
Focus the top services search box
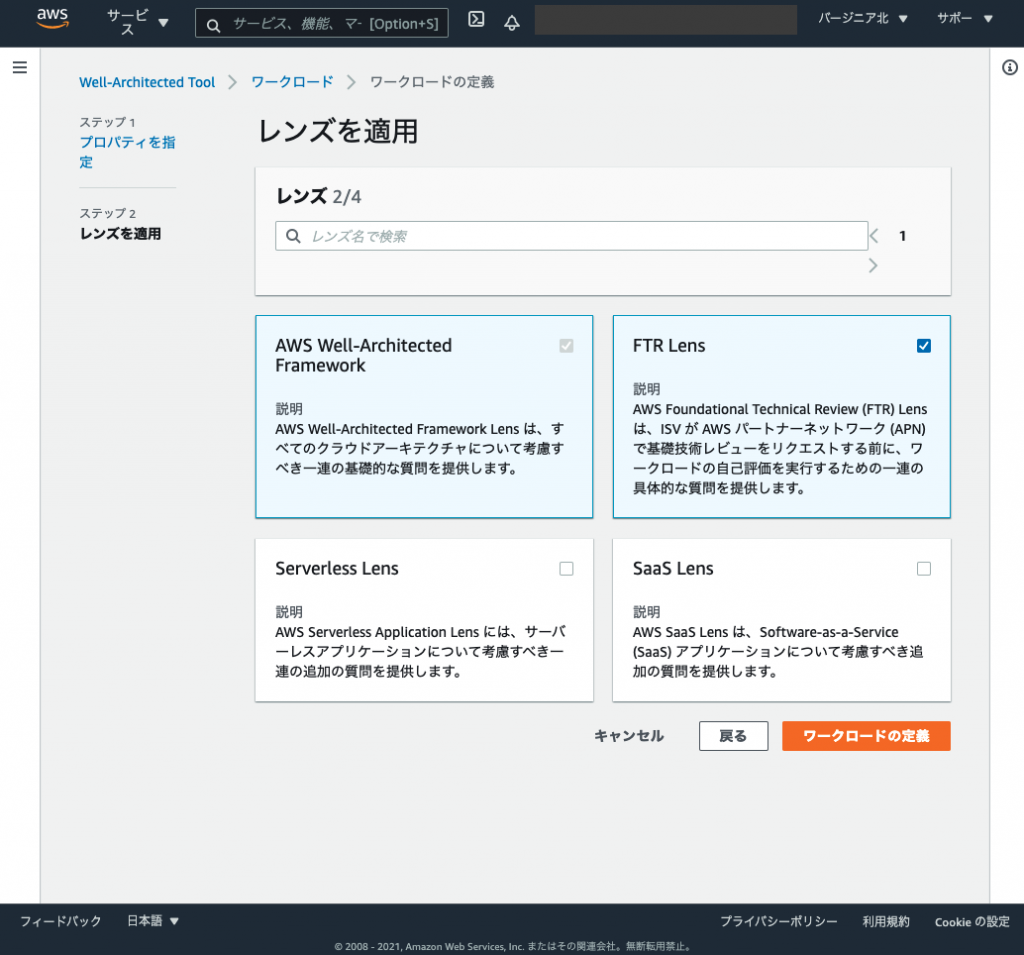coord(322,24)
